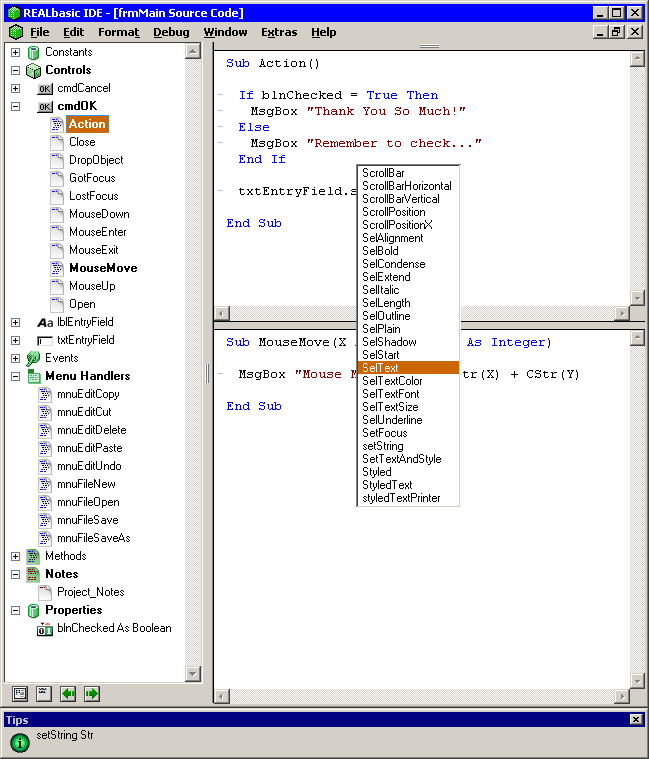The image size is (649, 759).
Task: Open the Extras menu
Action: 279,32
